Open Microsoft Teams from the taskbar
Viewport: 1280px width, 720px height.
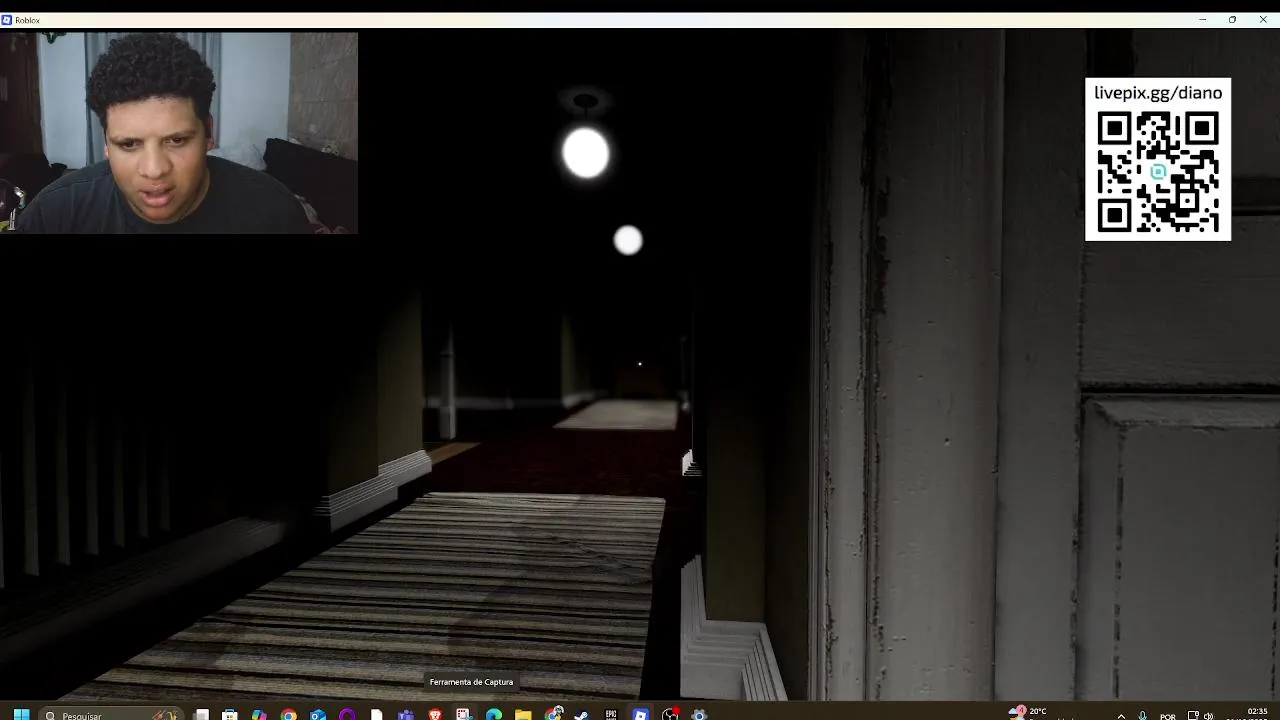(x=405, y=714)
